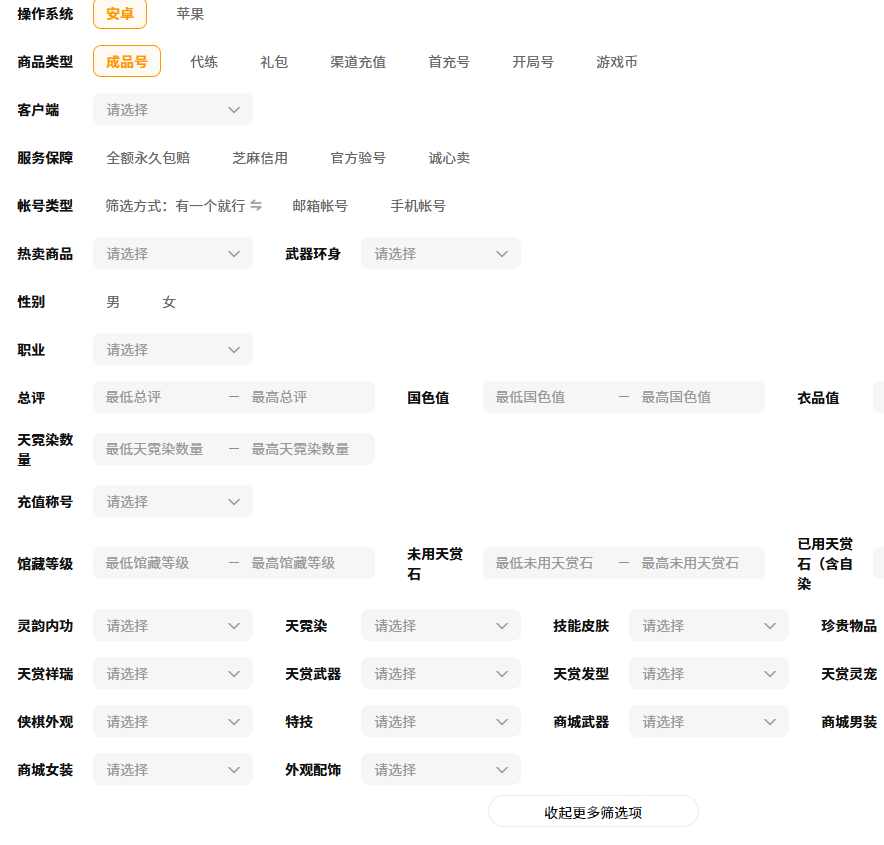Select 女 gender option
884x845 pixels.
pos(169,302)
